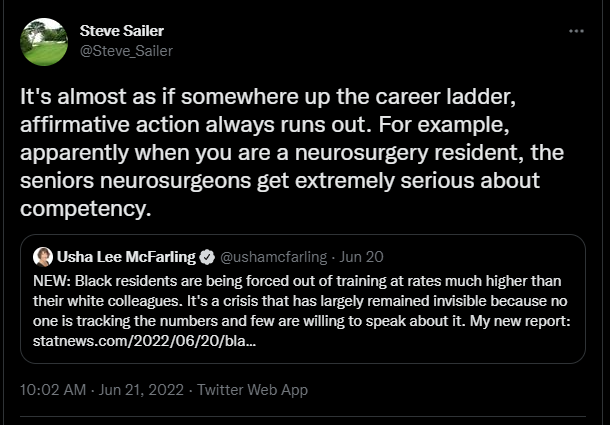Click Usha Lee McFarling's small avatar
The width and height of the screenshot is (610, 425).
(x=43, y=257)
